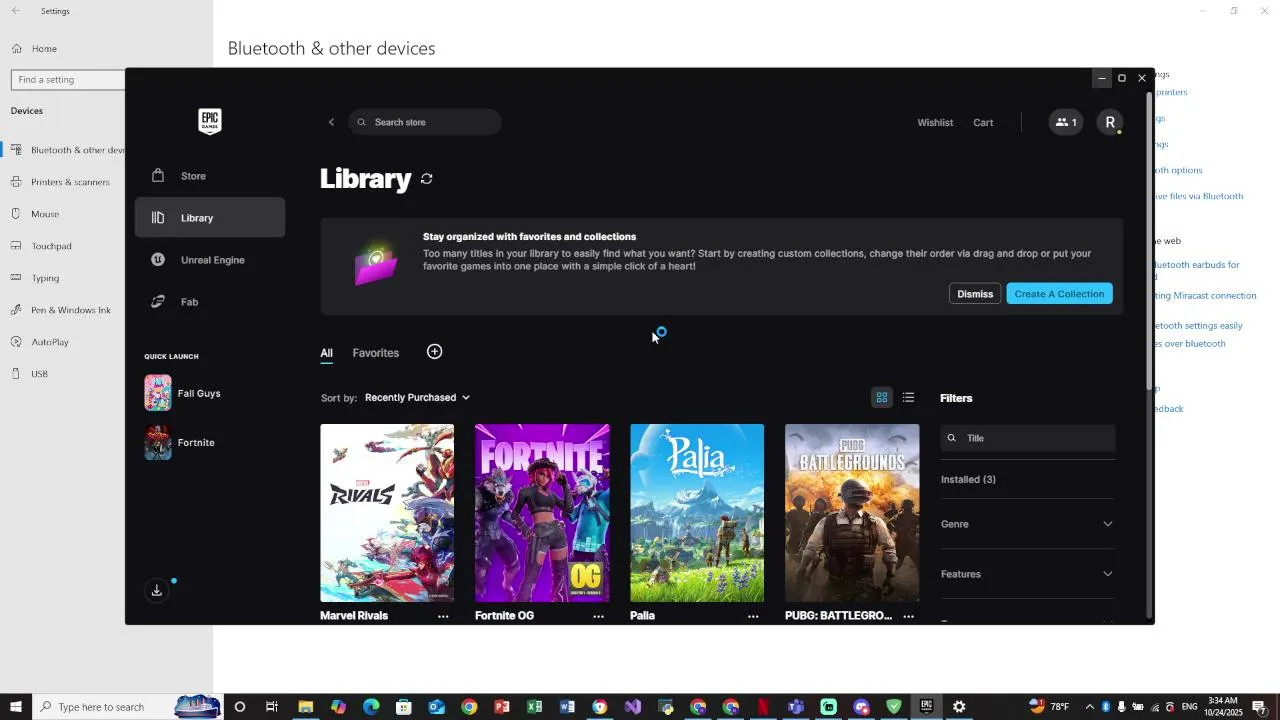Open the Fortnite OG cover art
Screen dimensions: 1280x720
tap(542, 513)
